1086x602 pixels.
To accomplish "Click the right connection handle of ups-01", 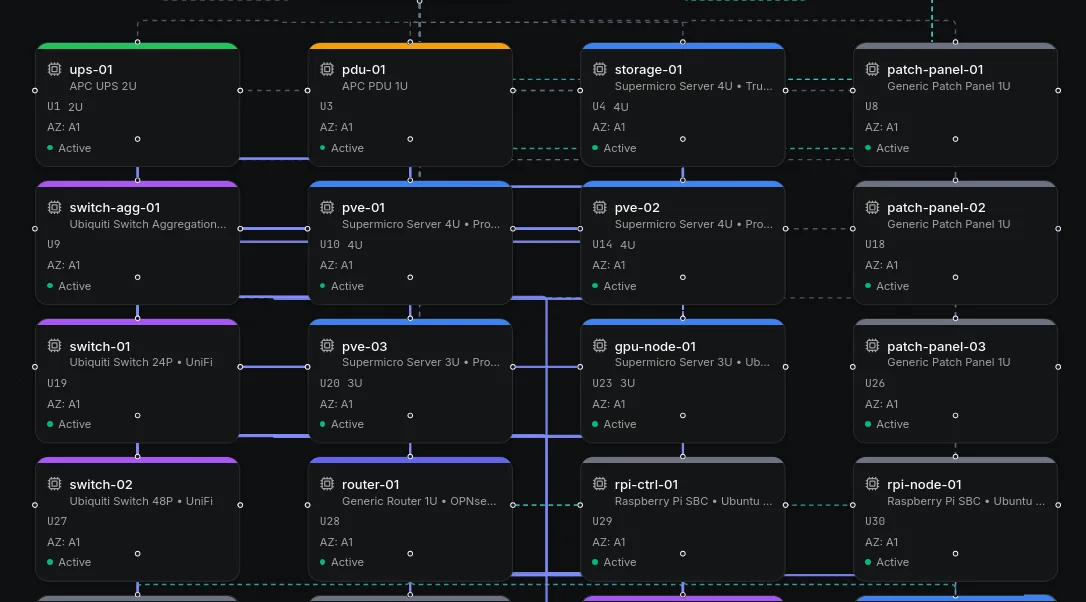I will pos(240,90).
